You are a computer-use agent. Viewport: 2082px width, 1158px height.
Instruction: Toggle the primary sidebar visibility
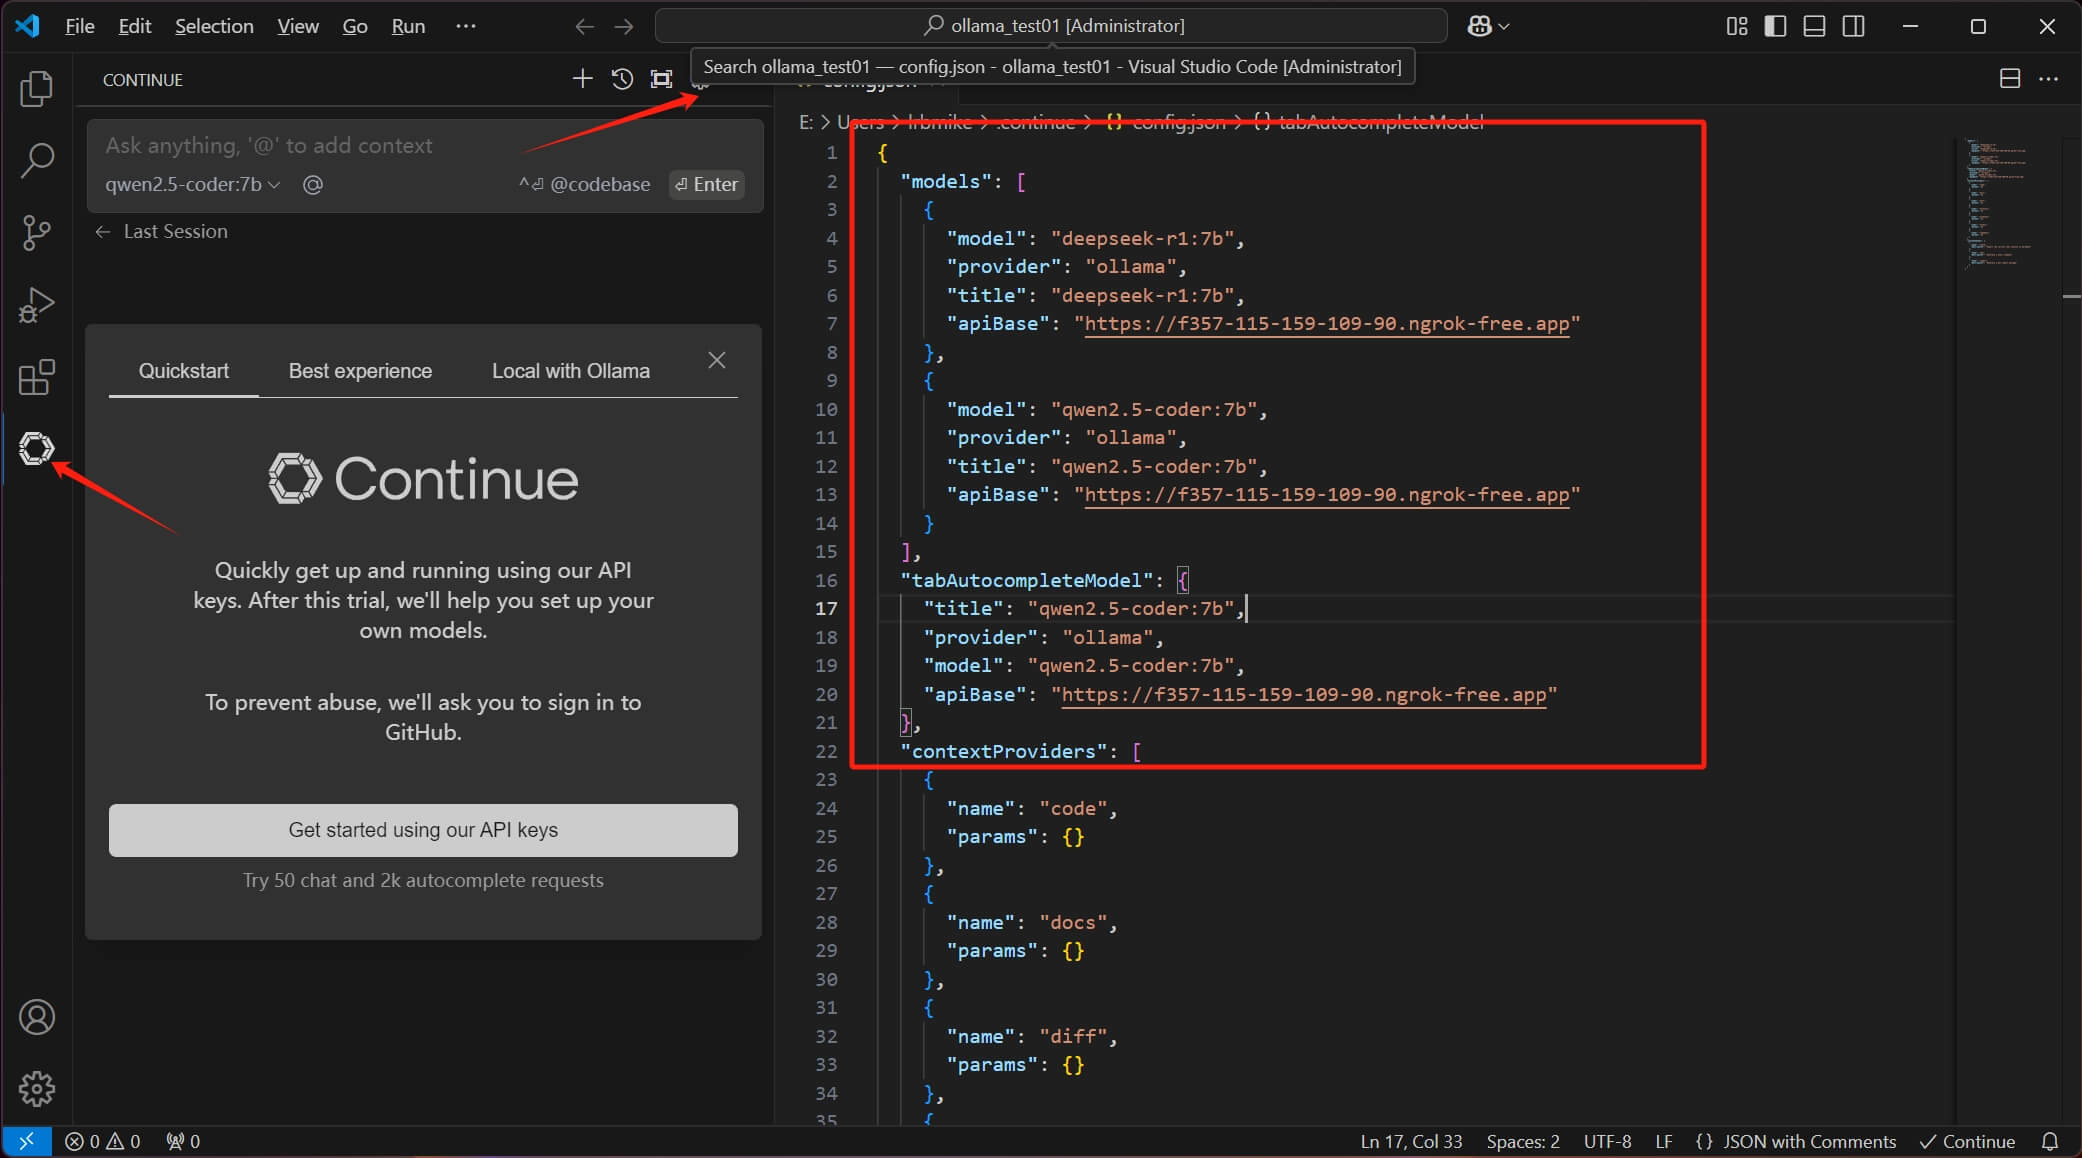(1775, 26)
